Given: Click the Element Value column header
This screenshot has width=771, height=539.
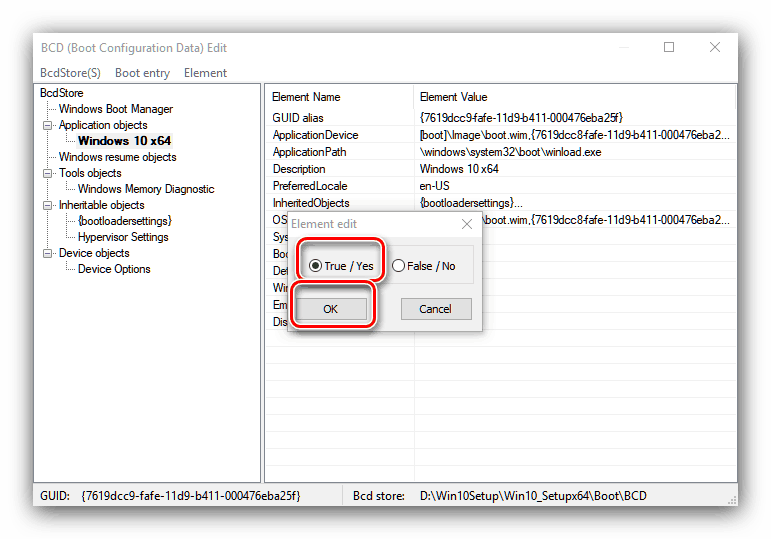Looking at the screenshot, I should click(574, 97).
